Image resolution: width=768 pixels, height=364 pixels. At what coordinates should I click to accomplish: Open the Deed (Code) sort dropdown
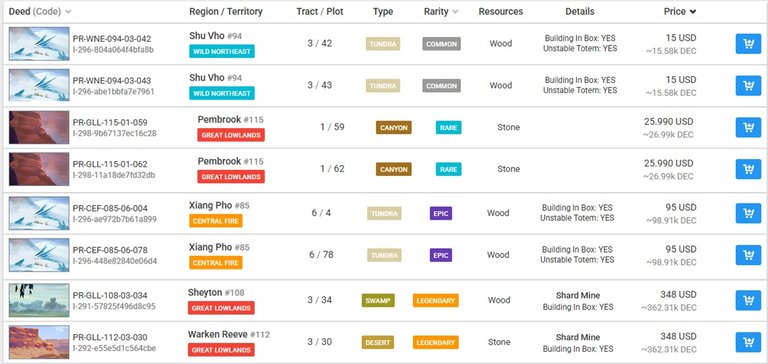point(68,12)
